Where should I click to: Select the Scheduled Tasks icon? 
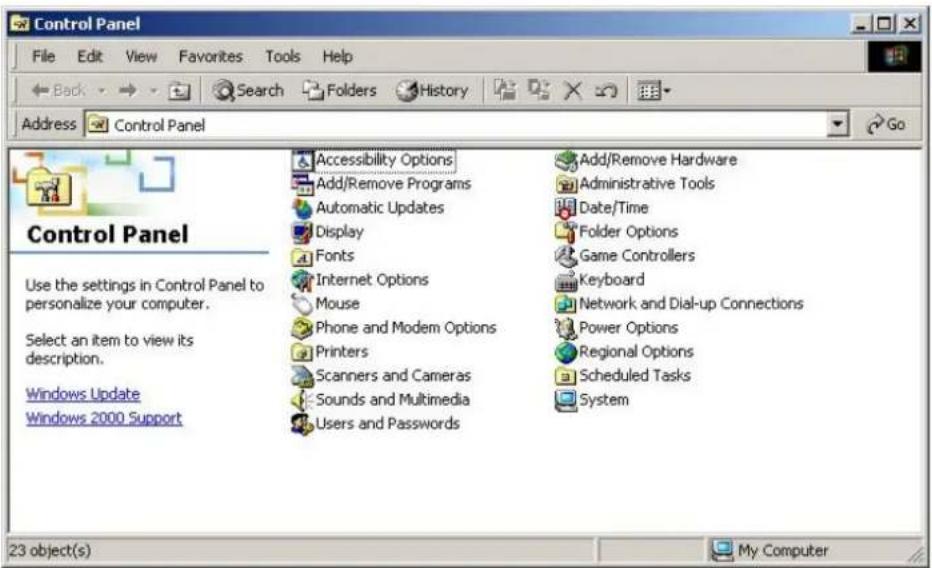[x=566, y=376]
